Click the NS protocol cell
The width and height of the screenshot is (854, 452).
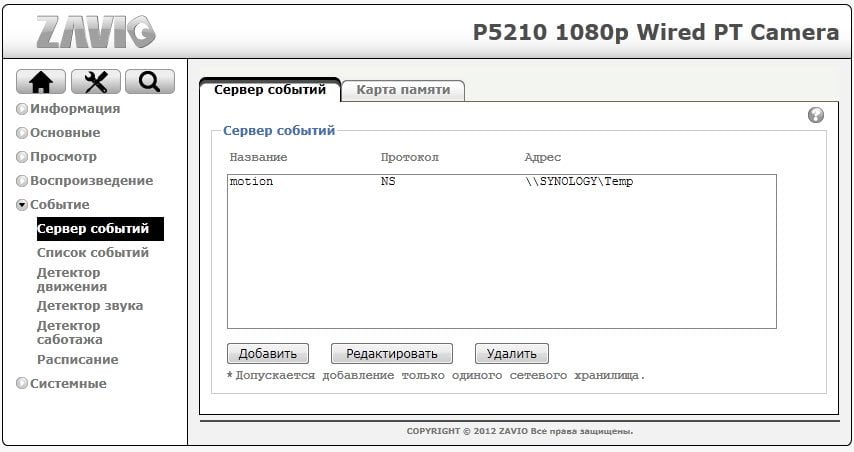click(388, 181)
